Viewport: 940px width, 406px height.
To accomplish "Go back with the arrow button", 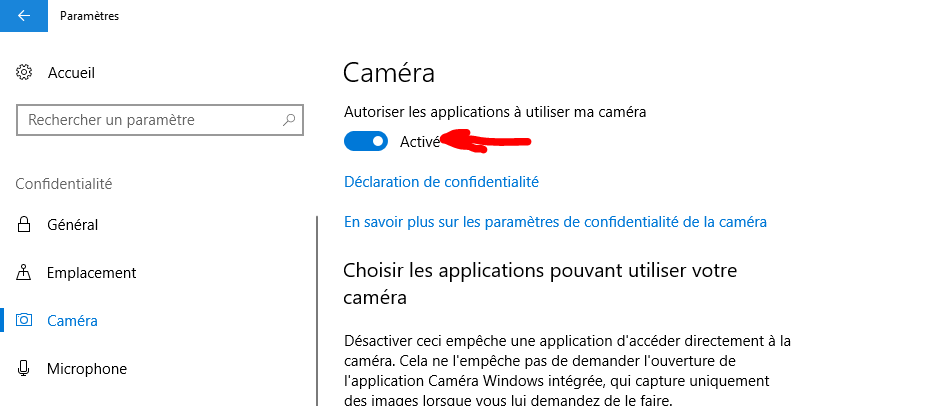I will click(x=23, y=16).
